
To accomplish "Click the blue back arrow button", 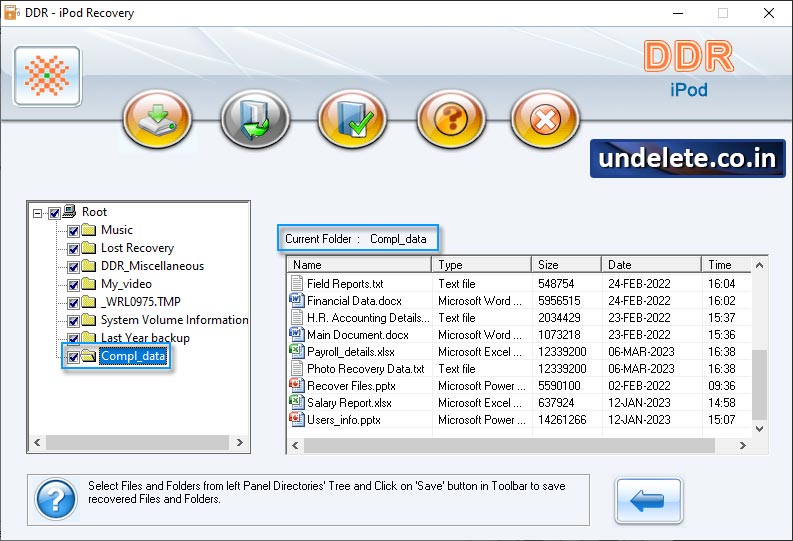I will click(x=648, y=500).
